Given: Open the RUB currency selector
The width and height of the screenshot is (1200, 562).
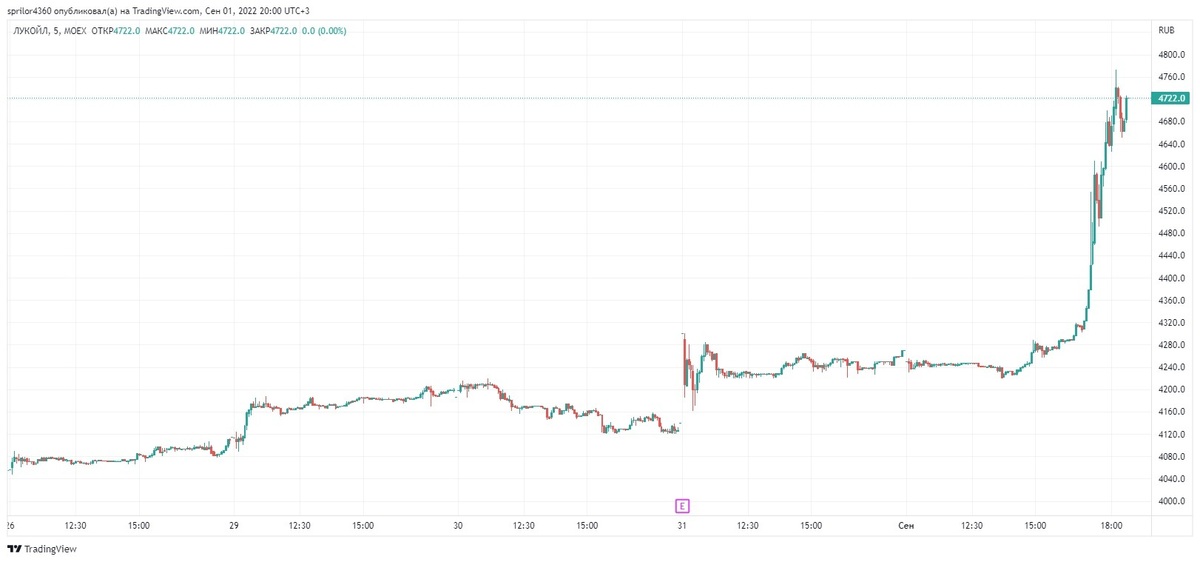Looking at the screenshot, I should tap(1163, 30).
